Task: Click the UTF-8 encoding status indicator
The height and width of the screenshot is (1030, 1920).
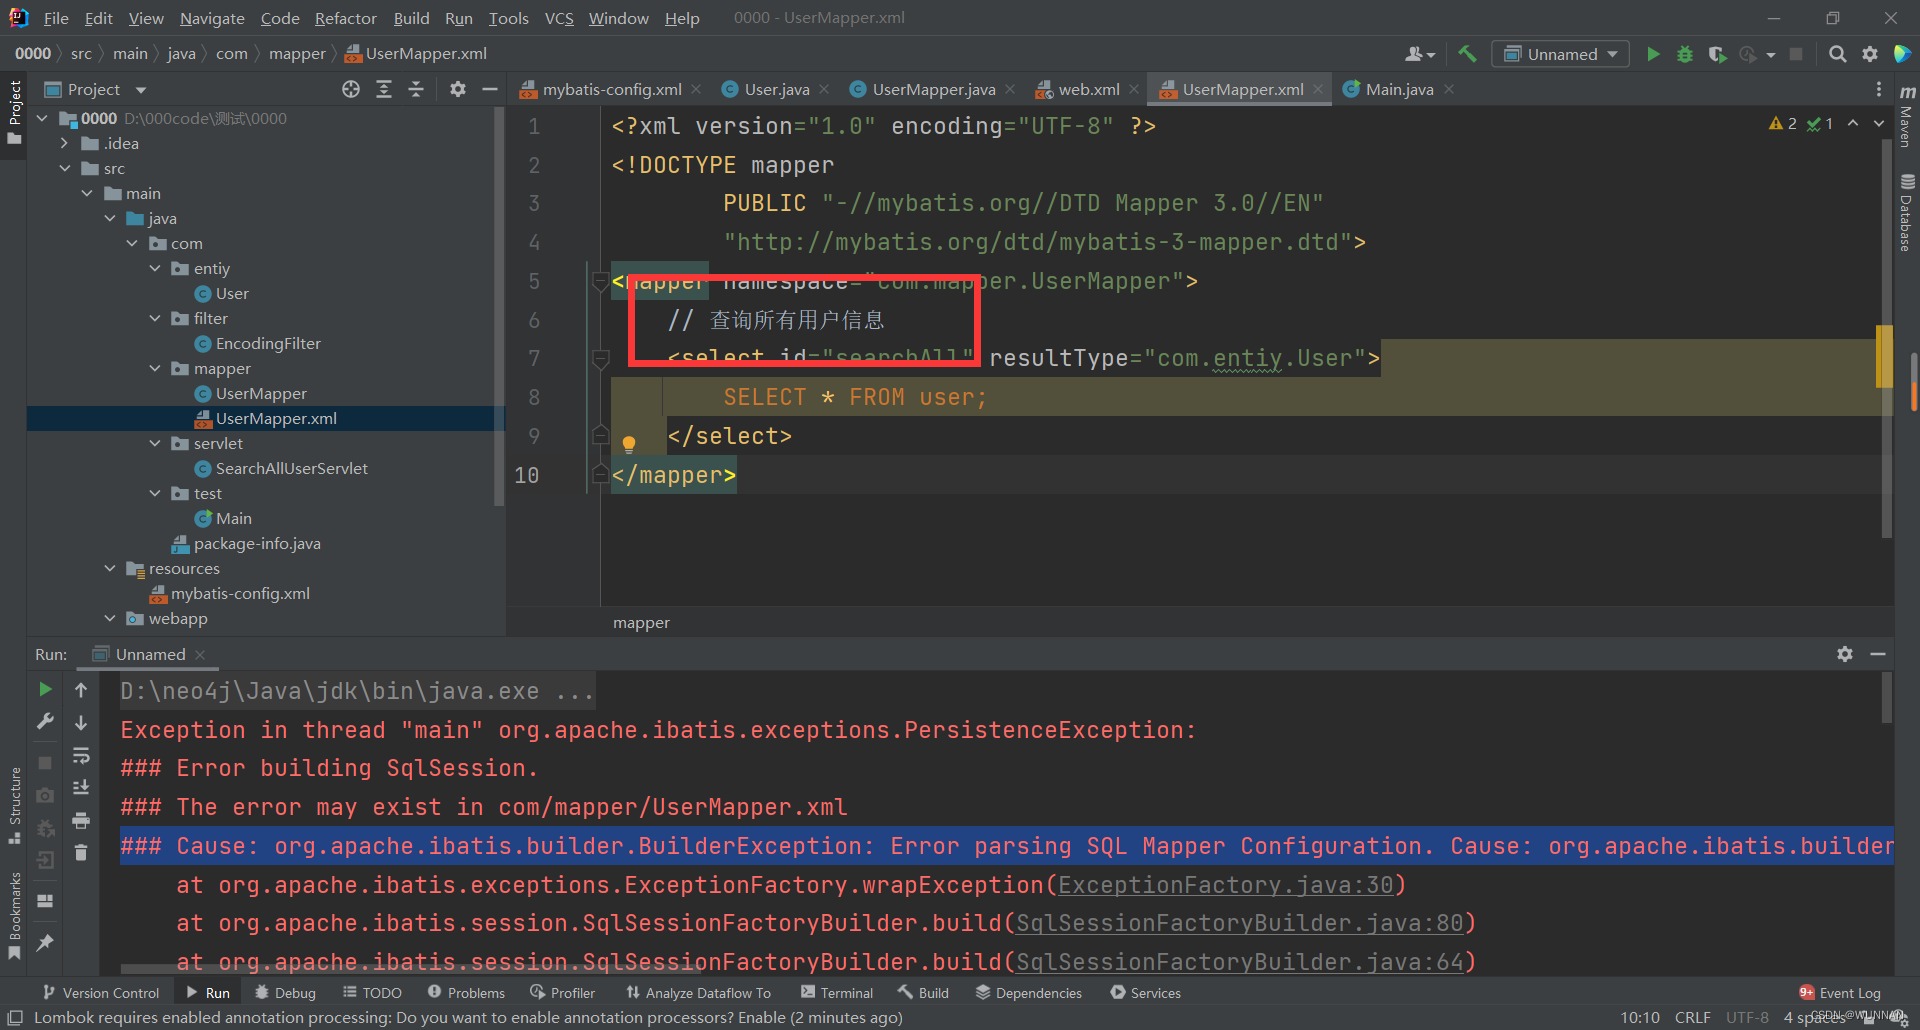Action: [x=1747, y=1017]
